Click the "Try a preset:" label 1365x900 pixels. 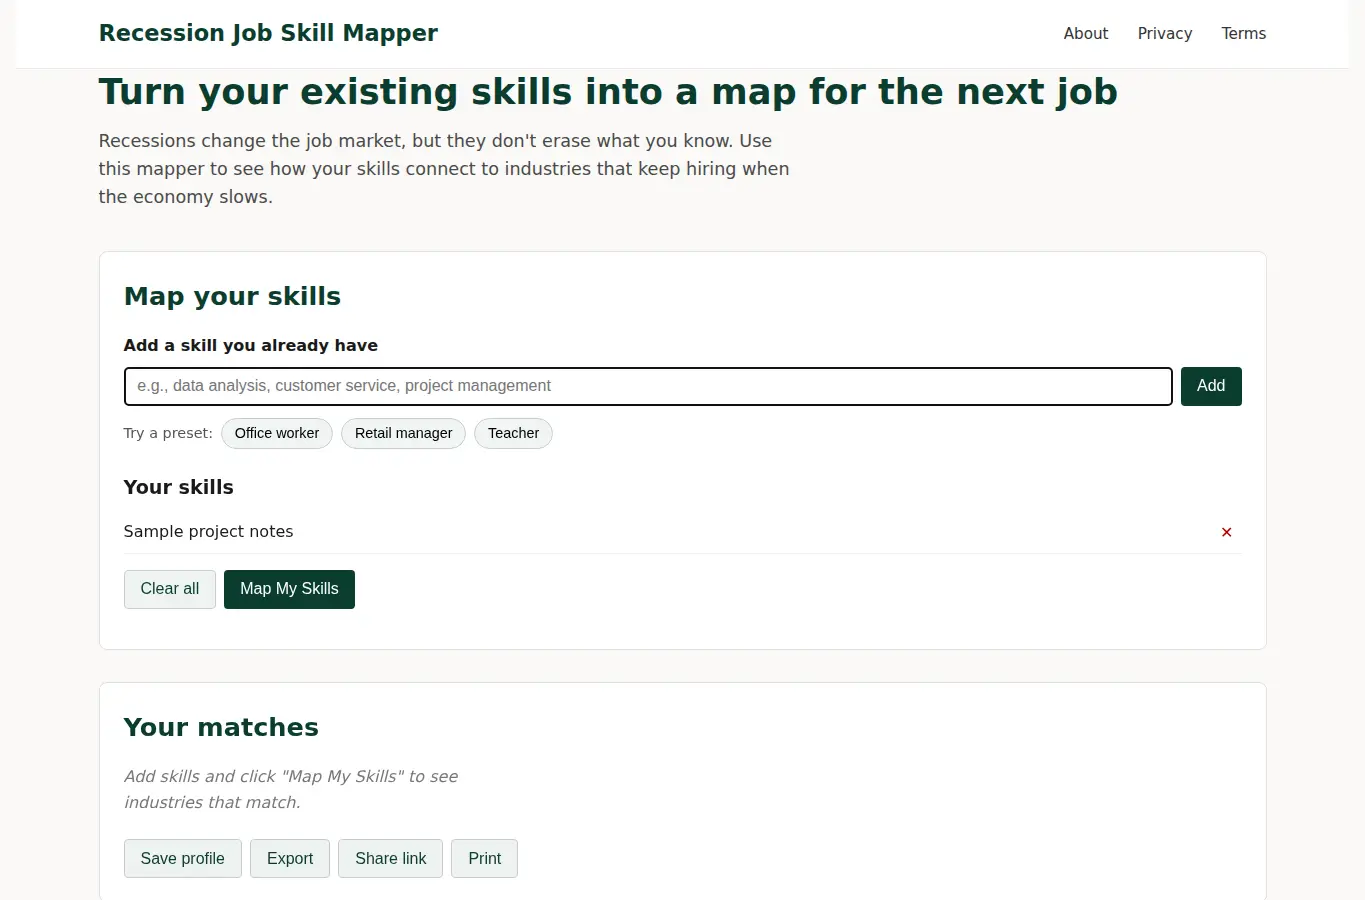click(x=168, y=433)
